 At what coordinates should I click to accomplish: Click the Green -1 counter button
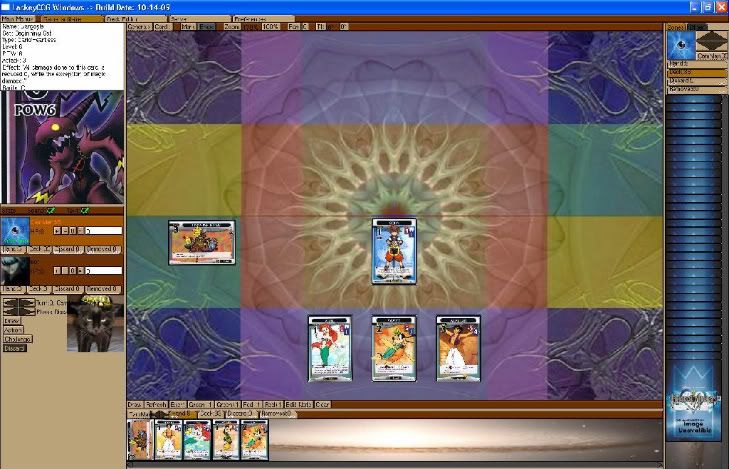coord(201,404)
